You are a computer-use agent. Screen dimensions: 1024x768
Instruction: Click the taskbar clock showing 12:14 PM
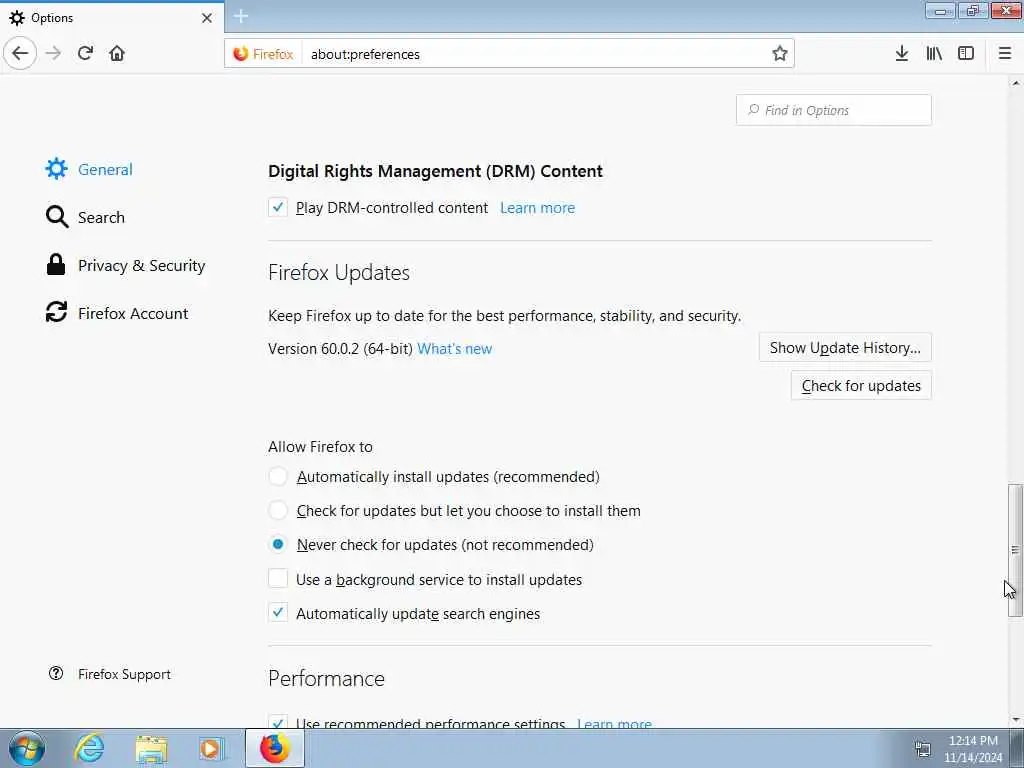point(973,741)
